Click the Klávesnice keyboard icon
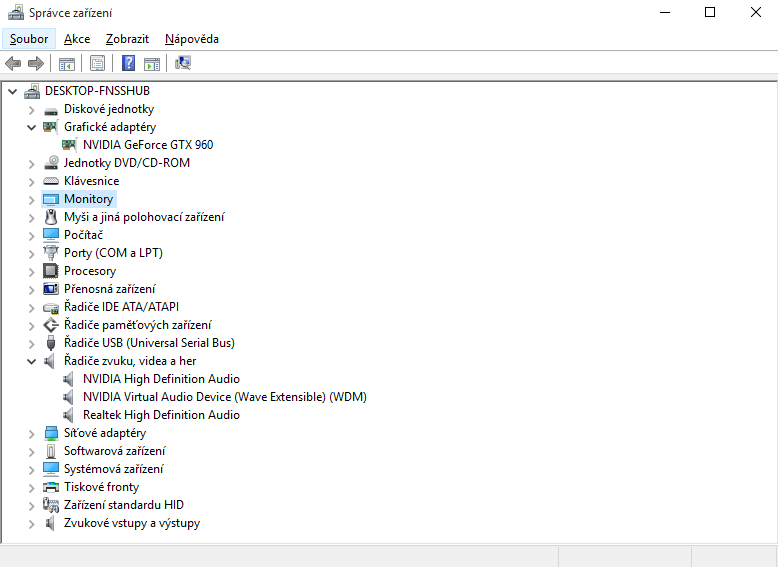Image resolution: width=778 pixels, height=567 pixels. pos(51,181)
